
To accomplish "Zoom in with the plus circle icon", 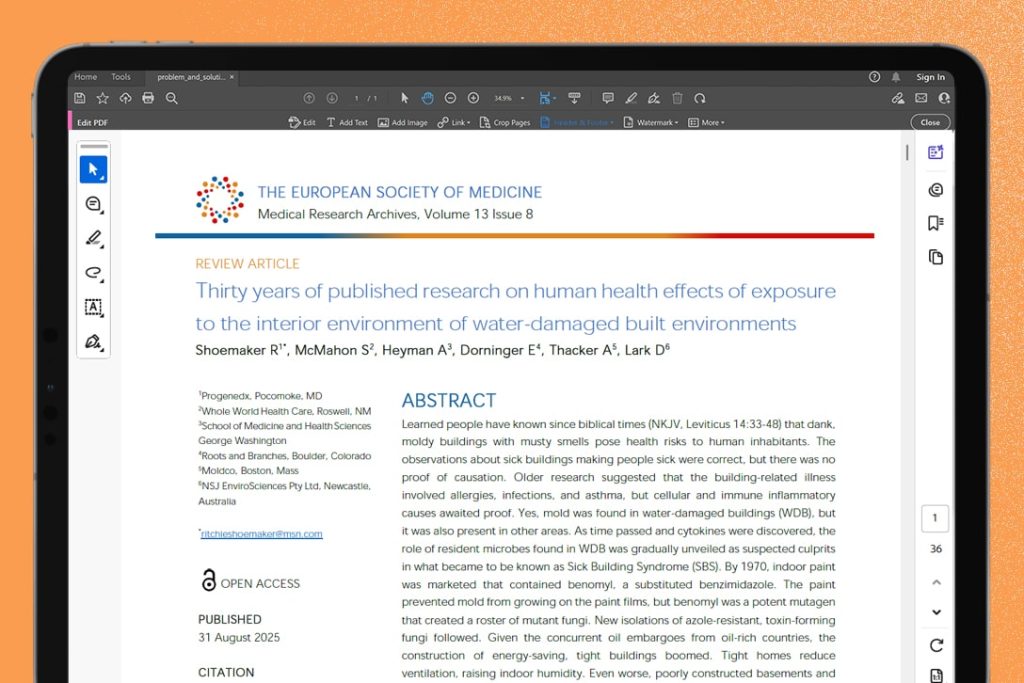I will [473, 98].
